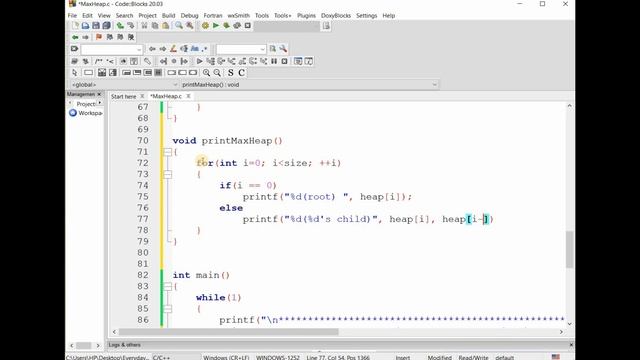Open the Build menu

168,16
